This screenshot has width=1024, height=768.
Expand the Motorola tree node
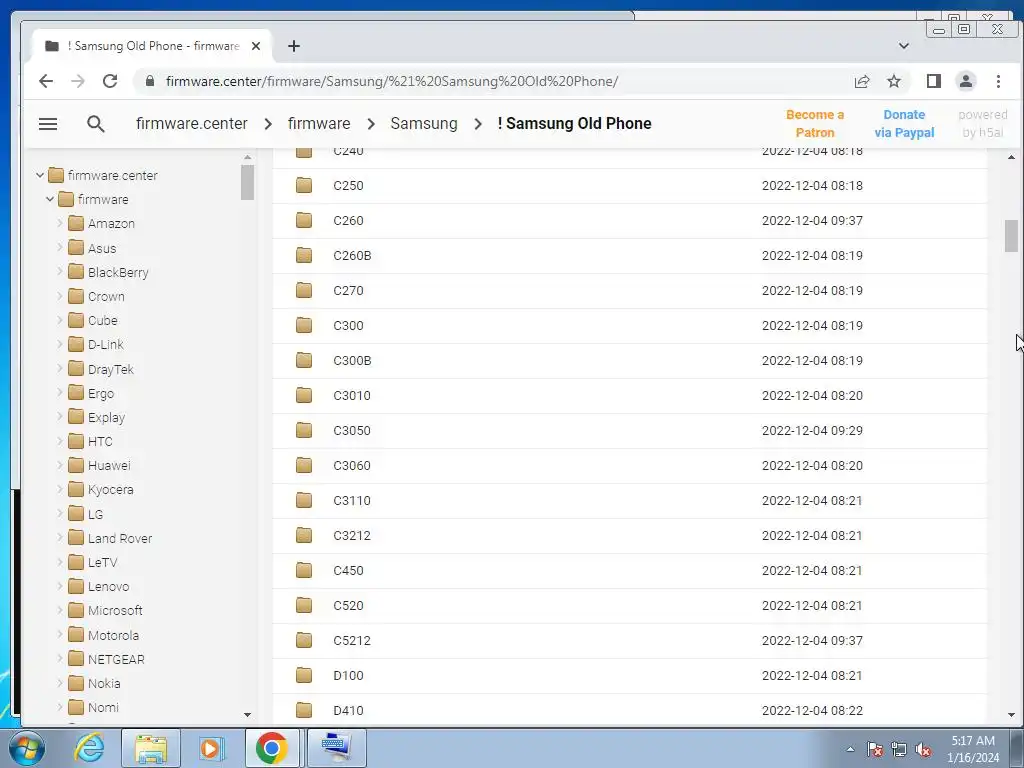tap(59, 634)
